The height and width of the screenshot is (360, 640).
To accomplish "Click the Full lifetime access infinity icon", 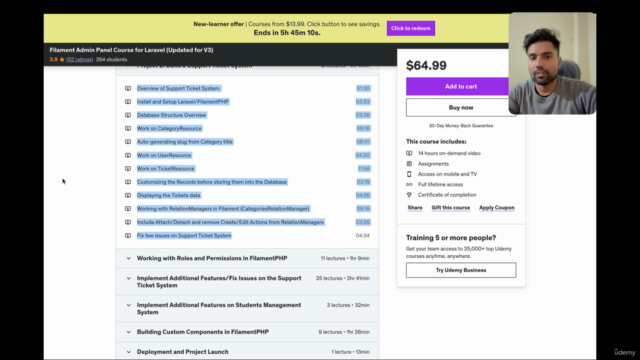I will [409, 184].
